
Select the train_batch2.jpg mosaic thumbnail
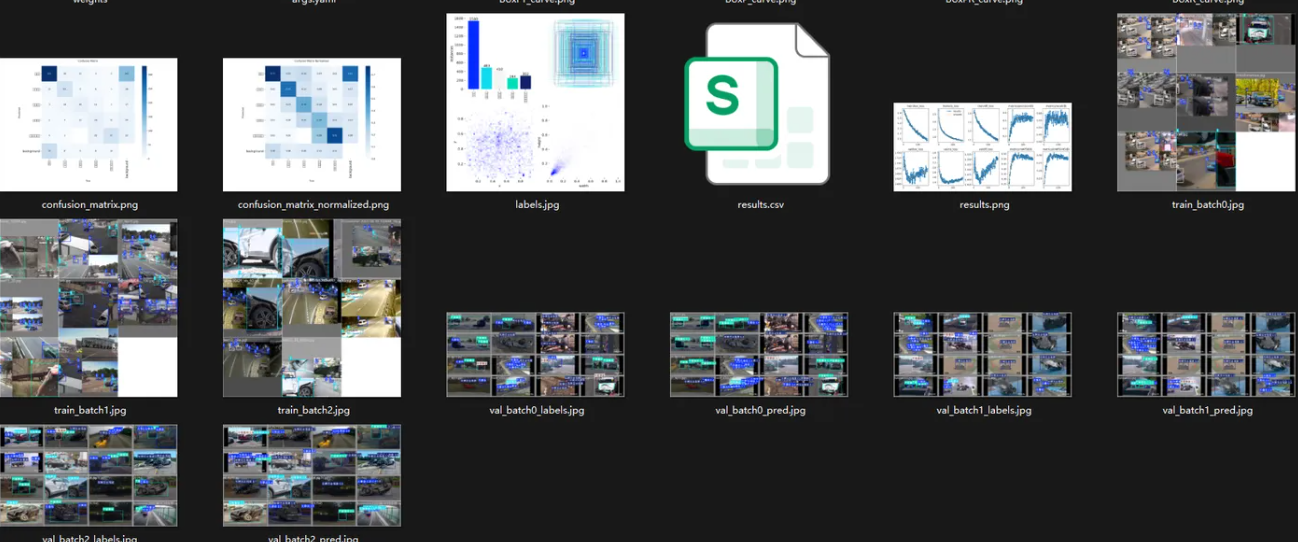[x=312, y=308]
